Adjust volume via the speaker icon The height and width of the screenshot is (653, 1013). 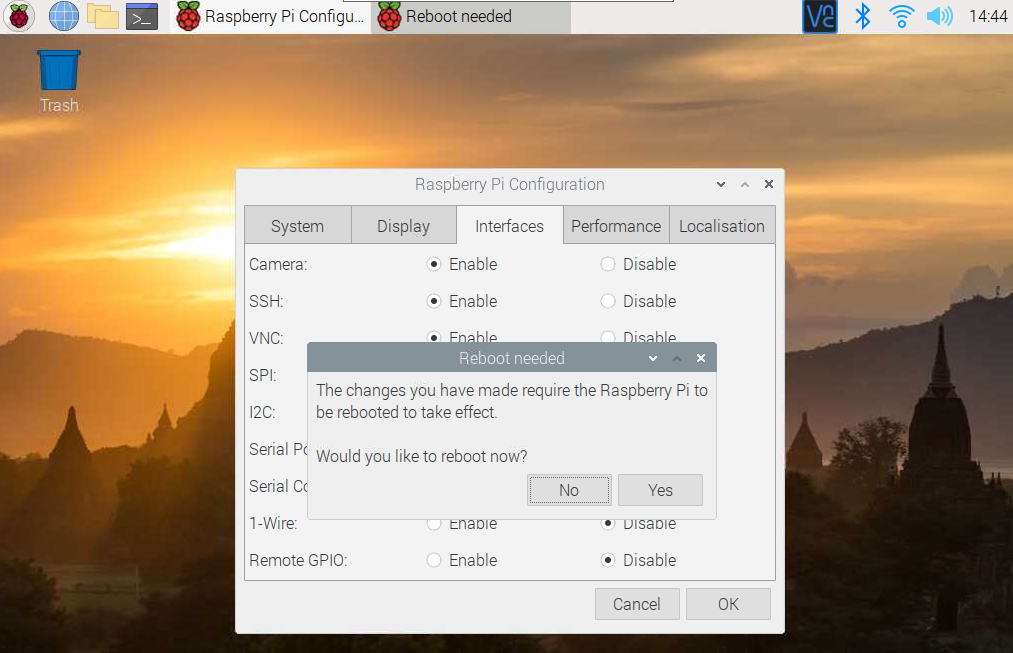[938, 16]
